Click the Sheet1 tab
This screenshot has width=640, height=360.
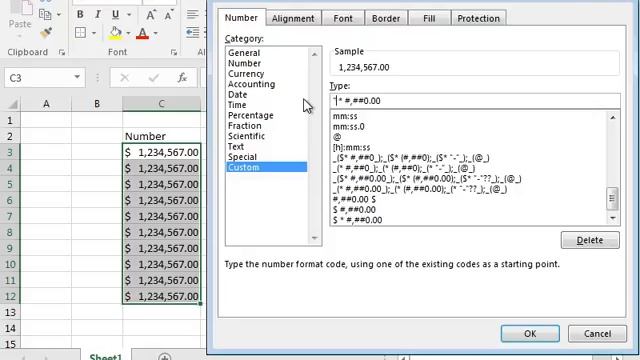pyautogui.click(x=105, y=356)
